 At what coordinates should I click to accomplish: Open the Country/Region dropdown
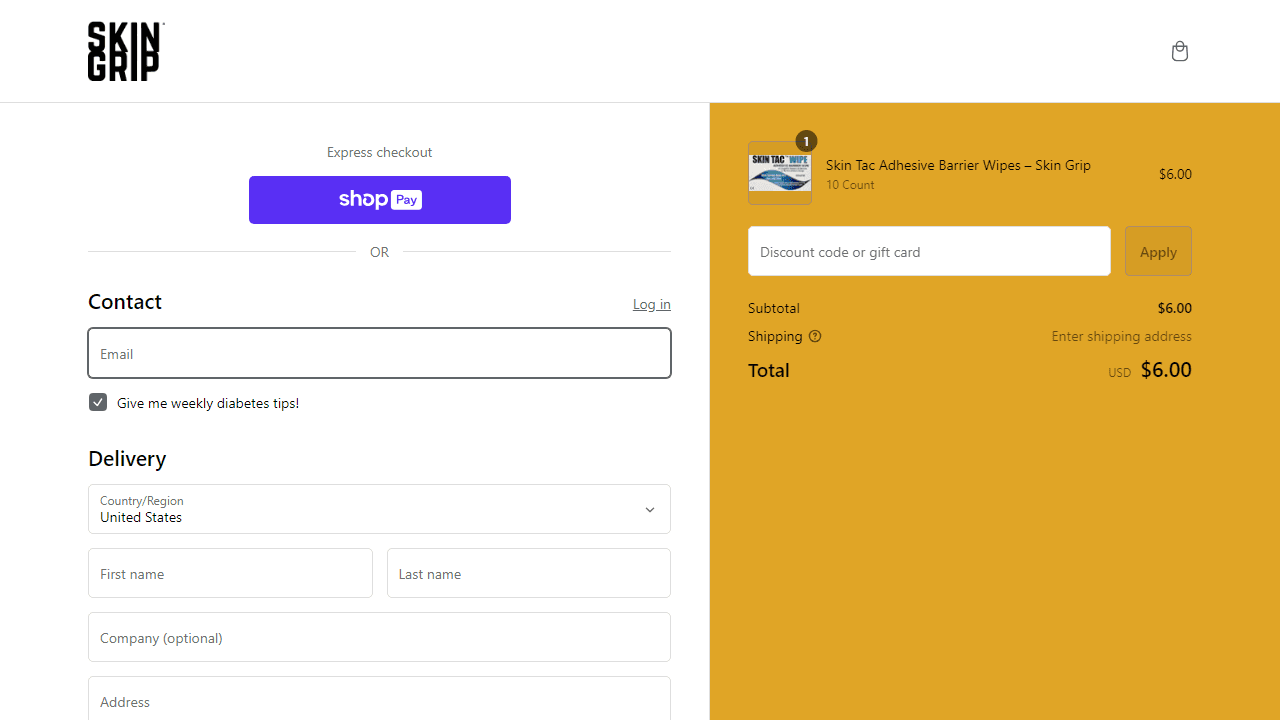(379, 509)
